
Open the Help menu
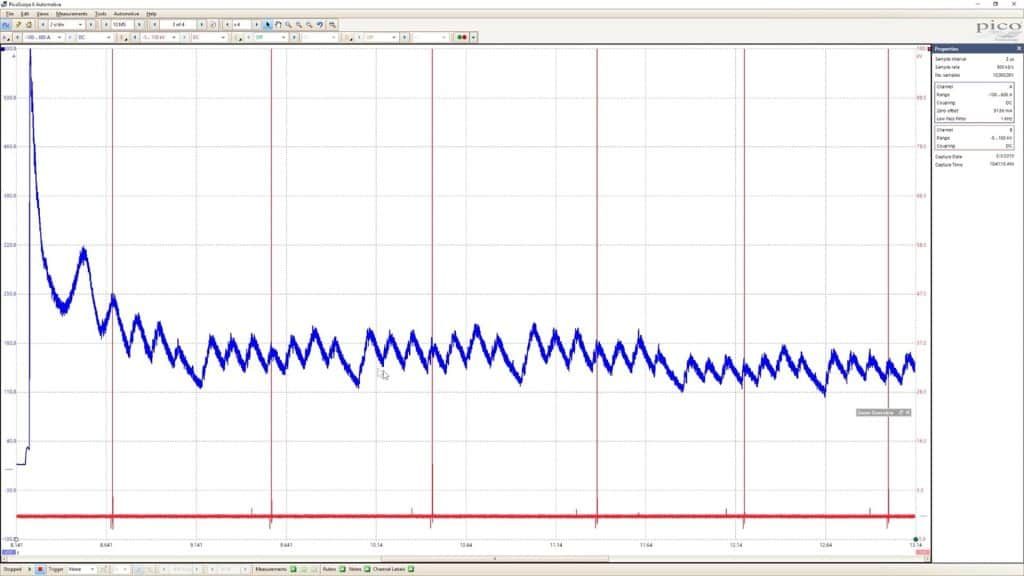[151, 13]
